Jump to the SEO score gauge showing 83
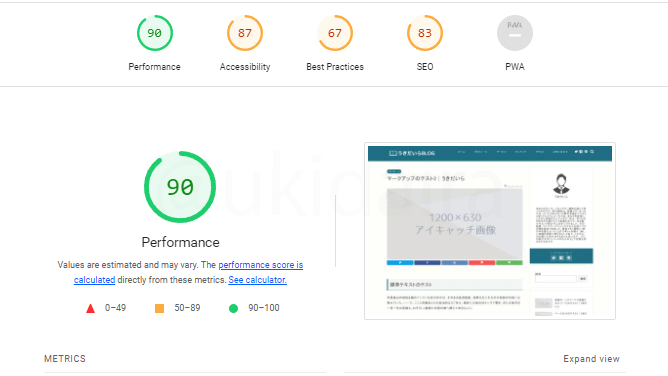 tap(425, 33)
